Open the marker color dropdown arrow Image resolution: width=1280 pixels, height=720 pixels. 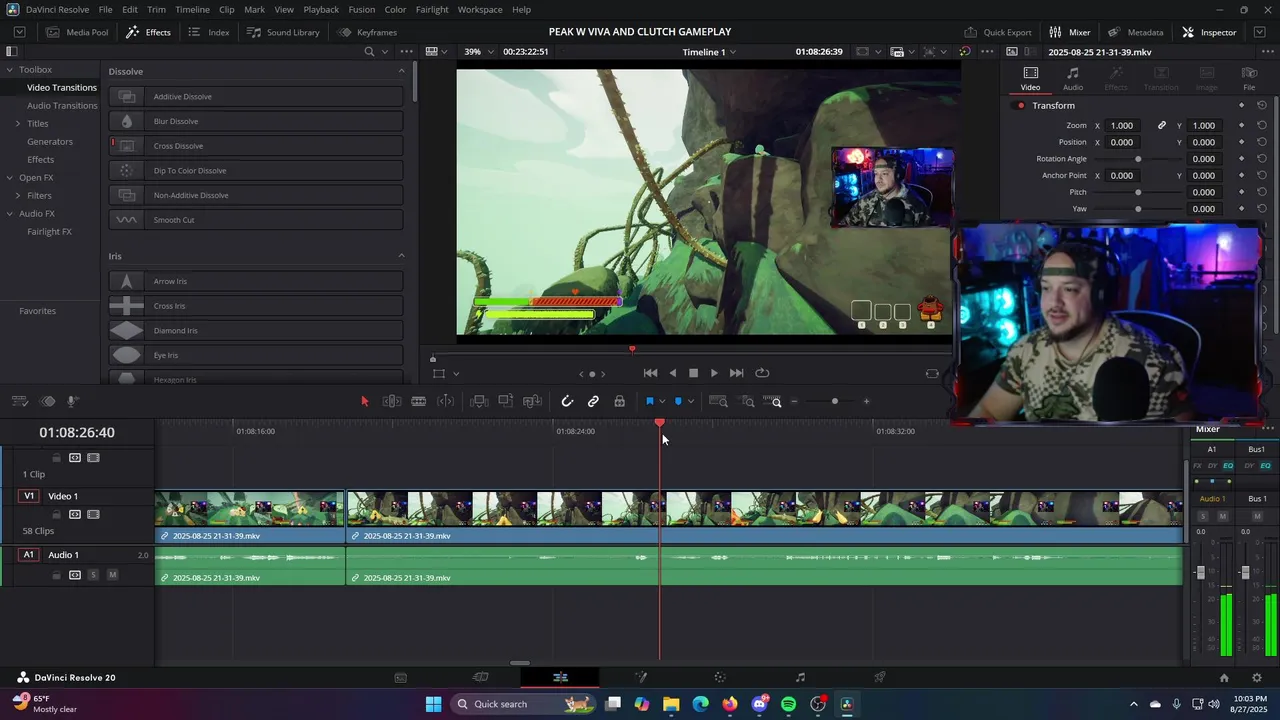point(691,401)
